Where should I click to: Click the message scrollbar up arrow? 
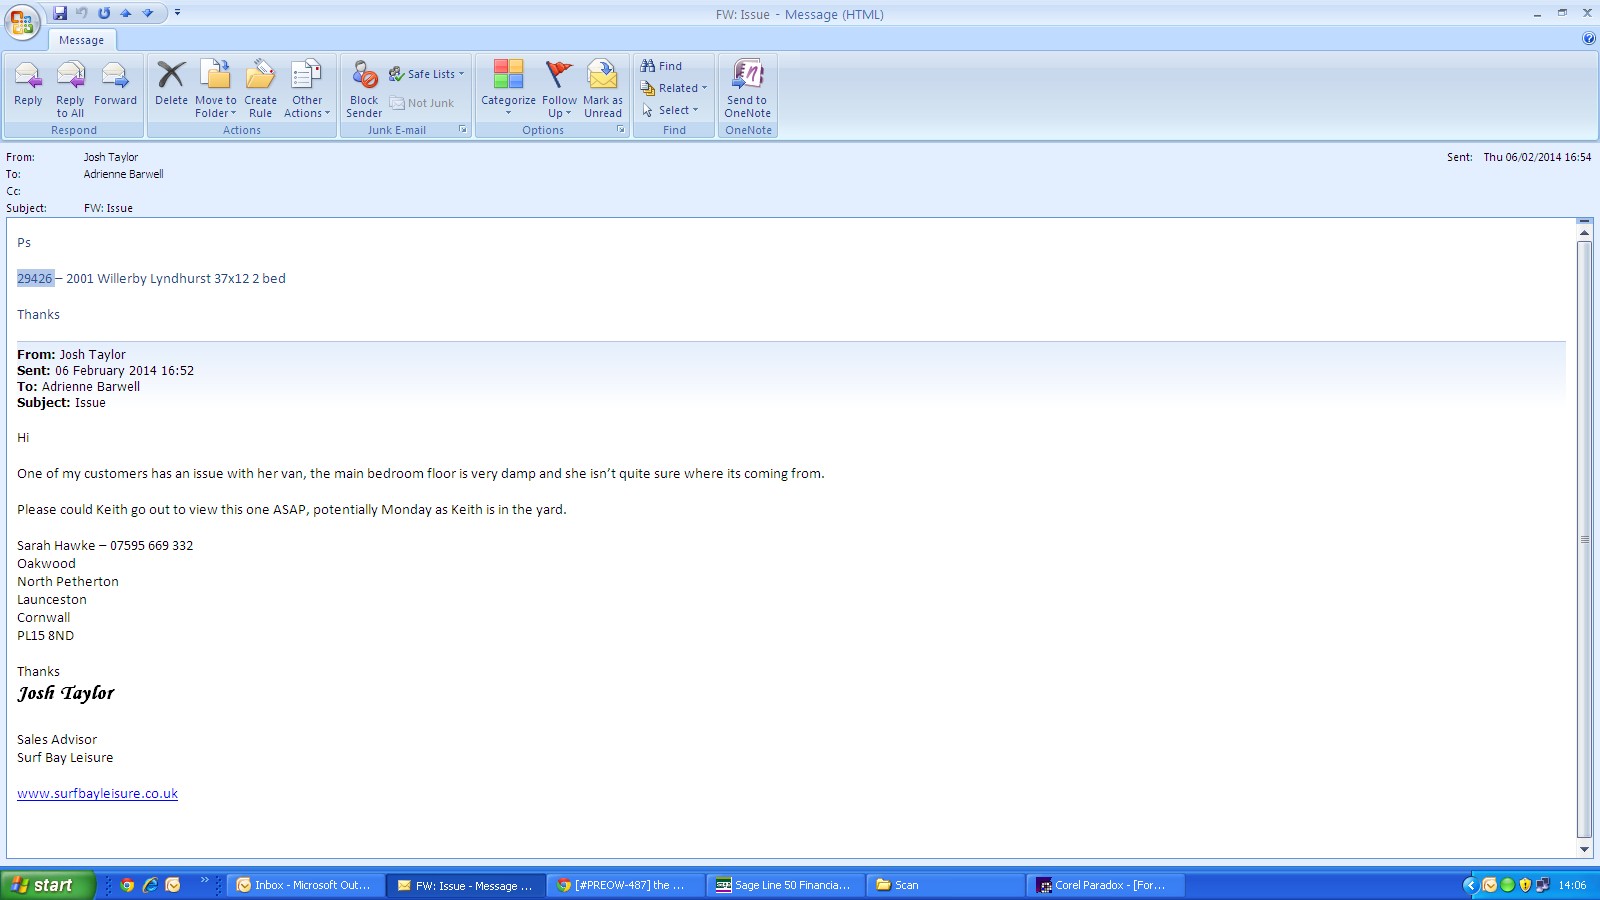tap(1584, 232)
